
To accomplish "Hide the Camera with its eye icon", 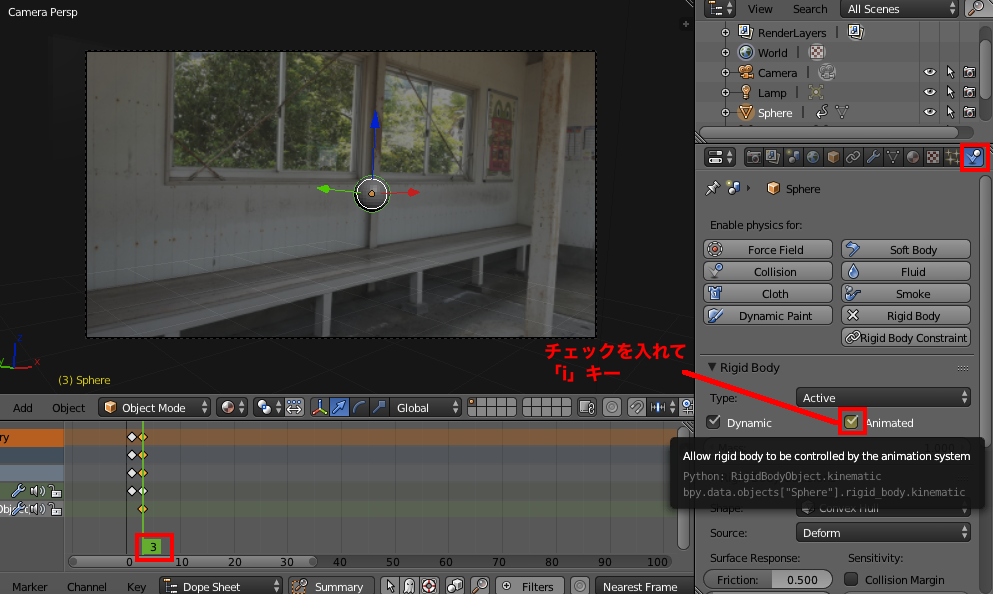I will (x=930, y=72).
